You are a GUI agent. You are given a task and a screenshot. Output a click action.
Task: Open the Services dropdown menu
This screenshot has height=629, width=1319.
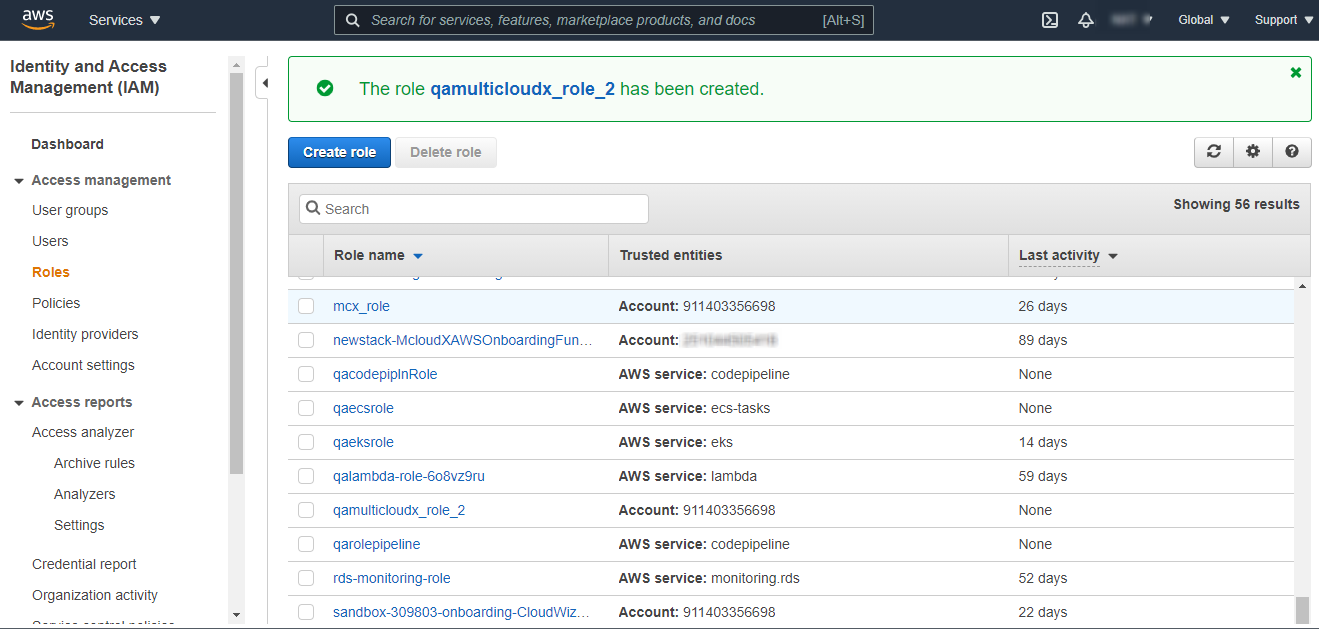click(124, 20)
